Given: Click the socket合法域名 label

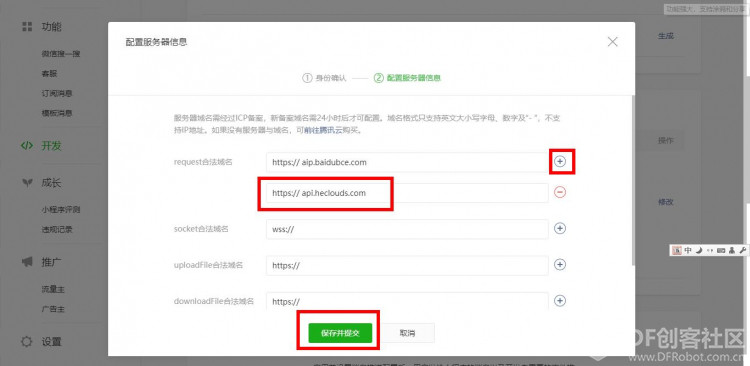Looking at the screenshot, I should tap(201, 229).
